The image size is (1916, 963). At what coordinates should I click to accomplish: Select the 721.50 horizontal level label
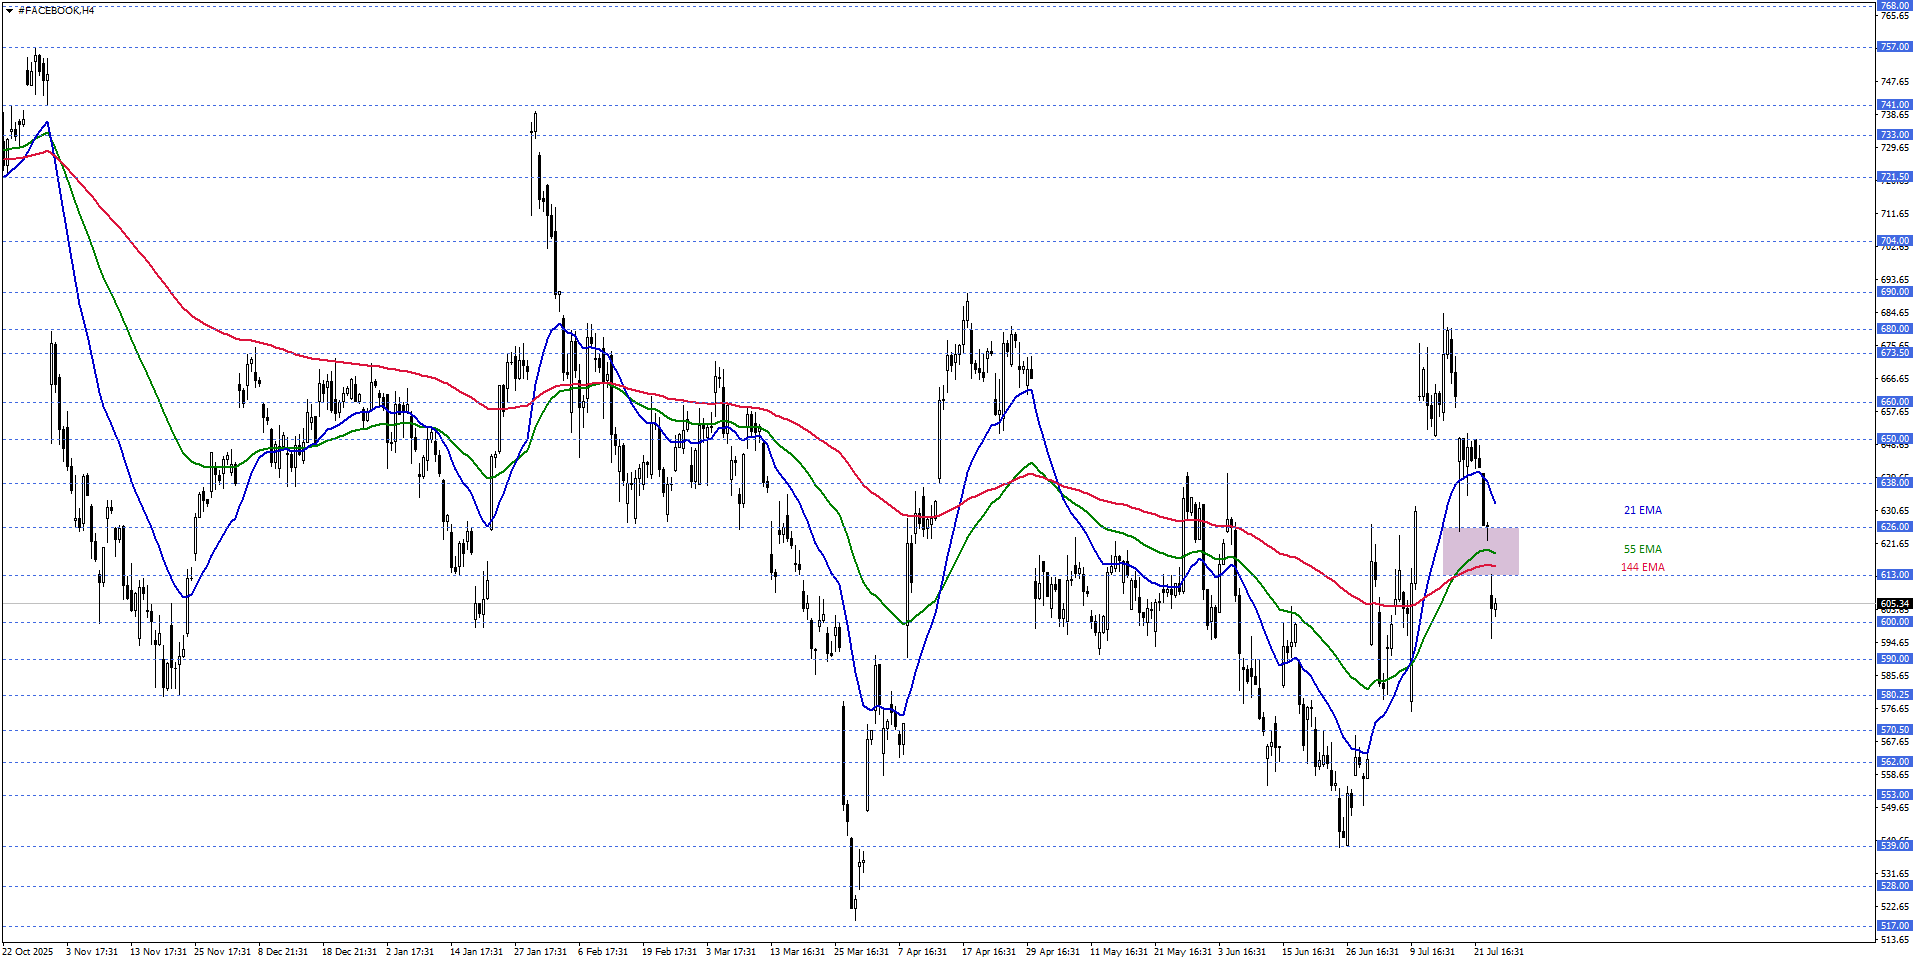[x=1895, y=177]
